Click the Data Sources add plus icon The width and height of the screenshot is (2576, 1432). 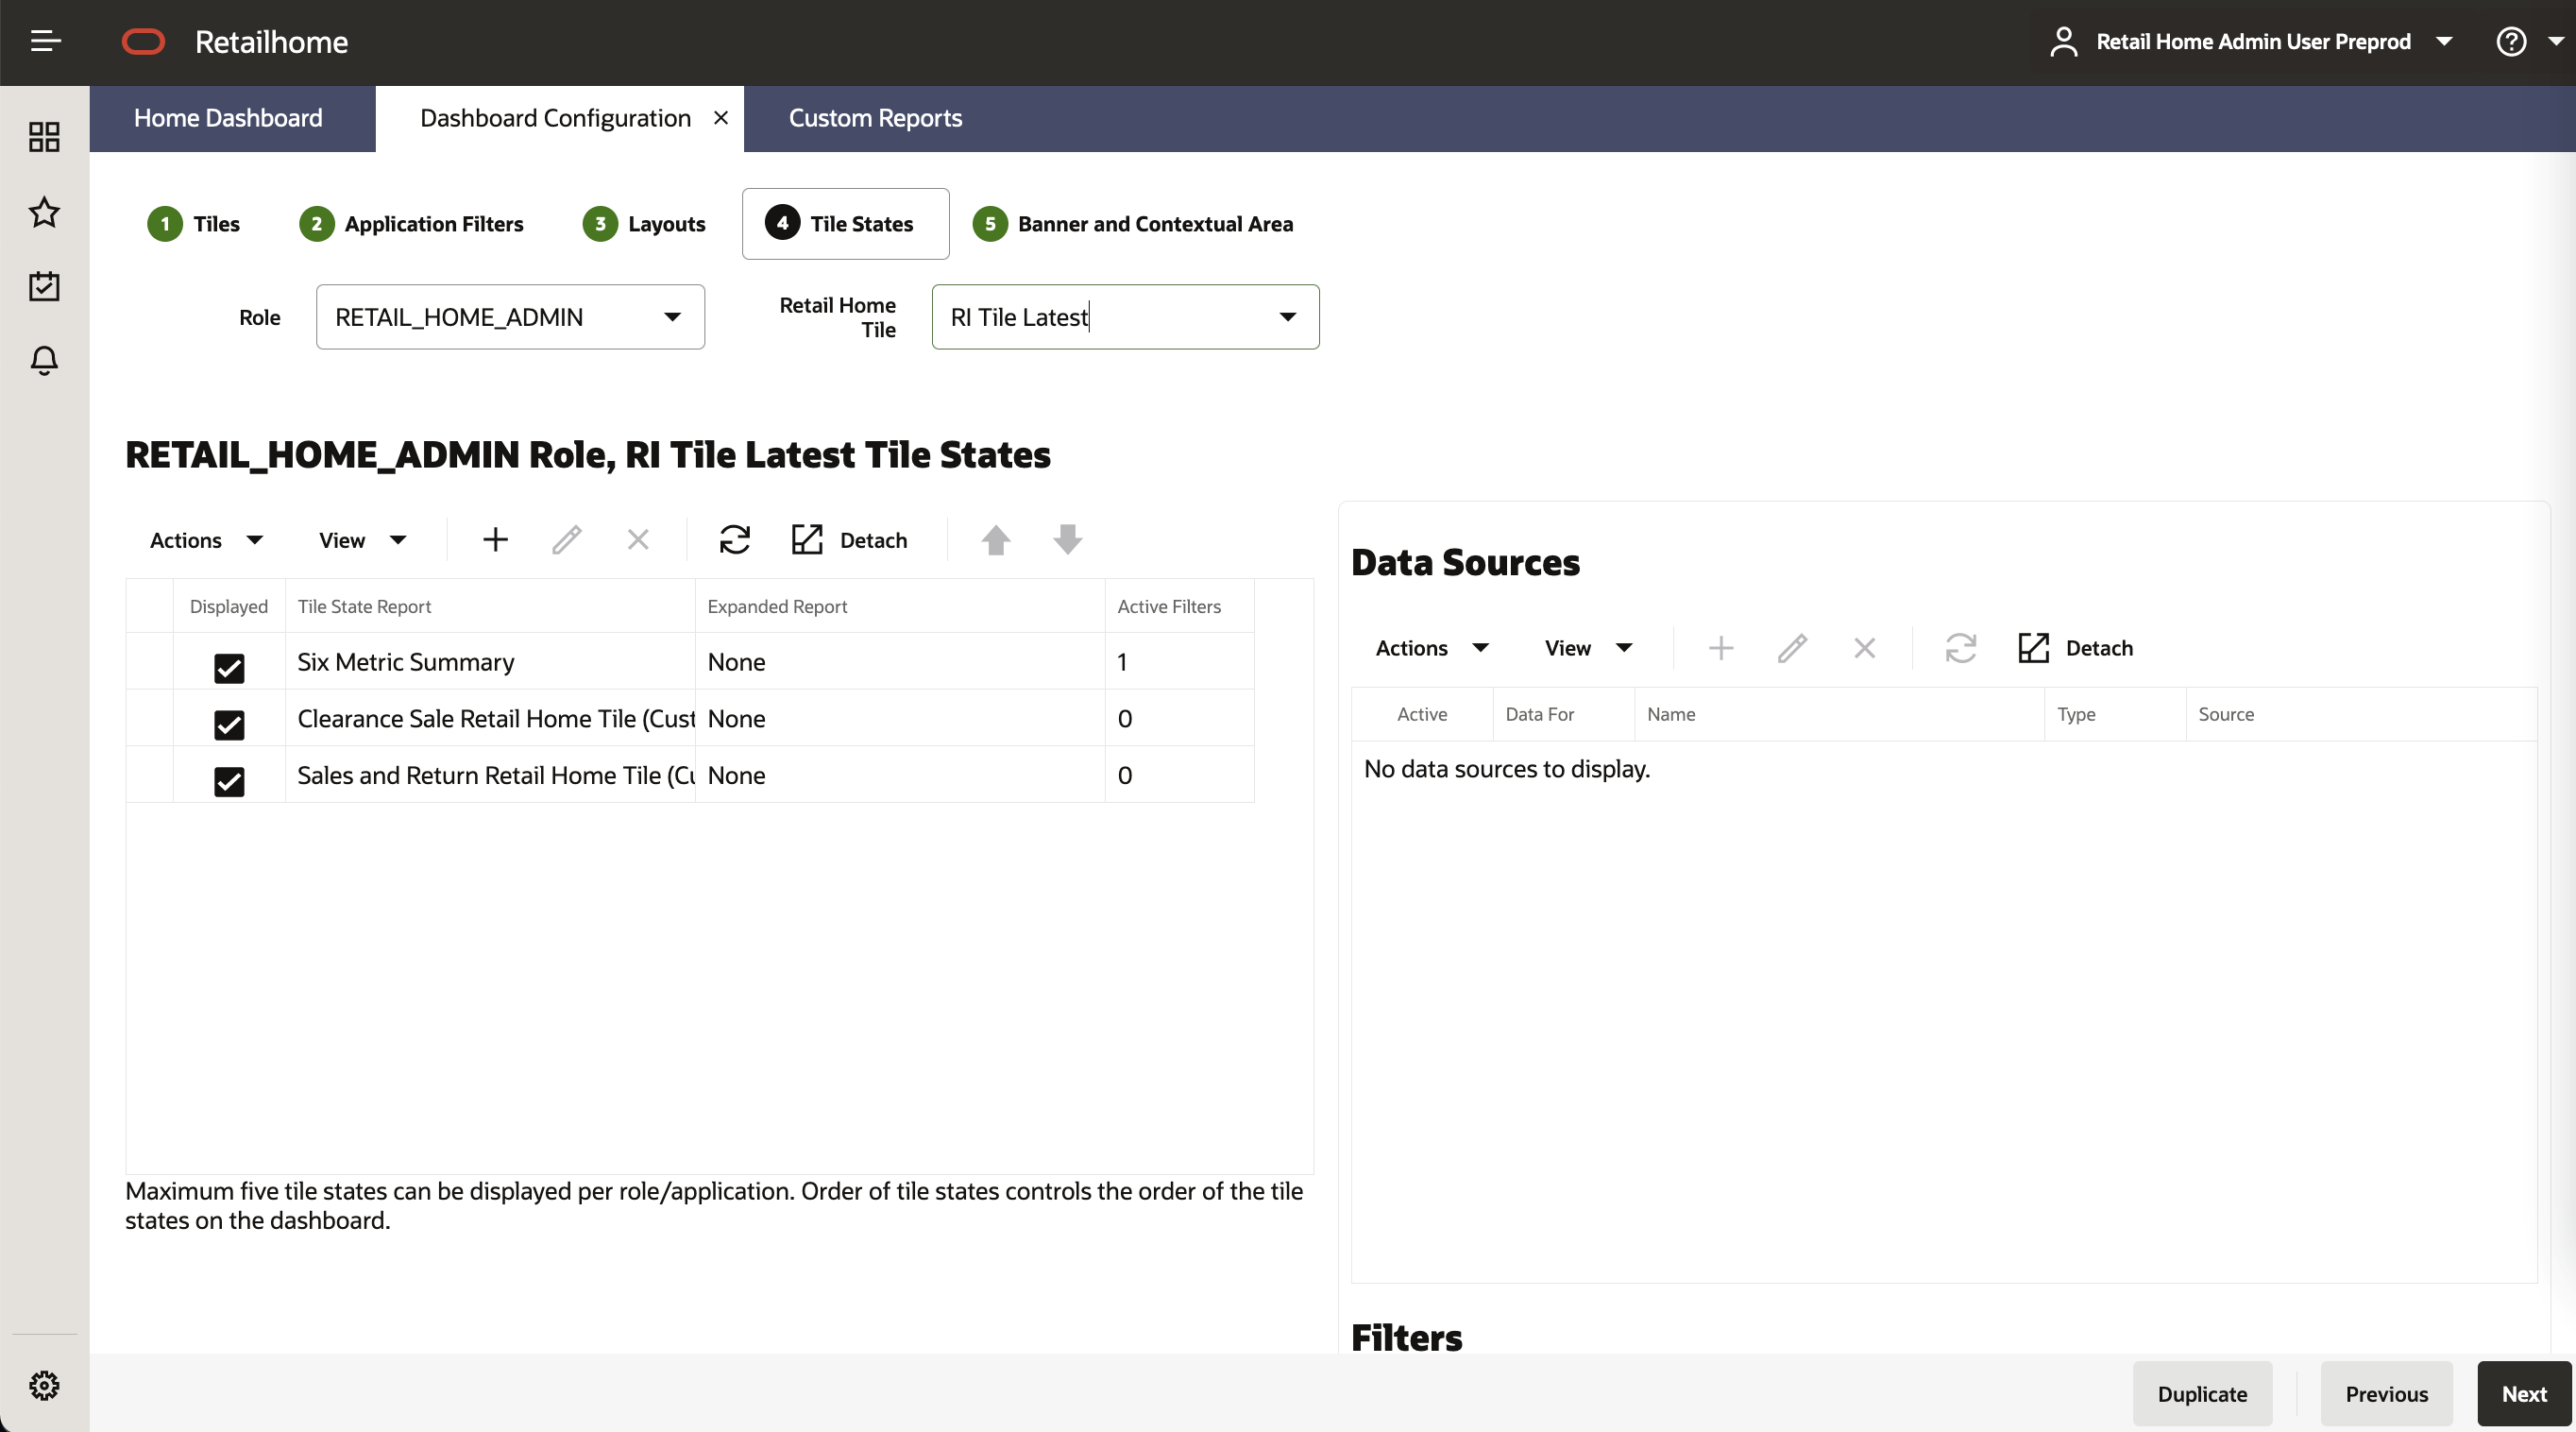point(1721,648)
